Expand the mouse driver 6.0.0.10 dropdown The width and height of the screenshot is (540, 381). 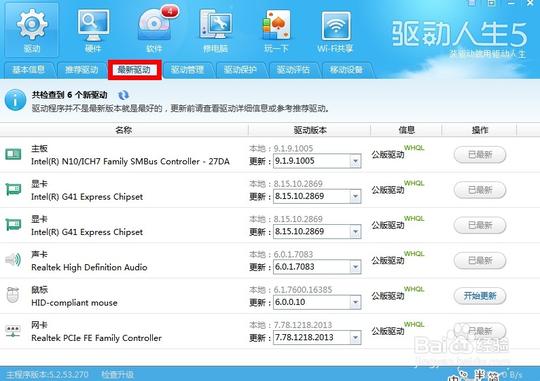[x=355, y=302]
